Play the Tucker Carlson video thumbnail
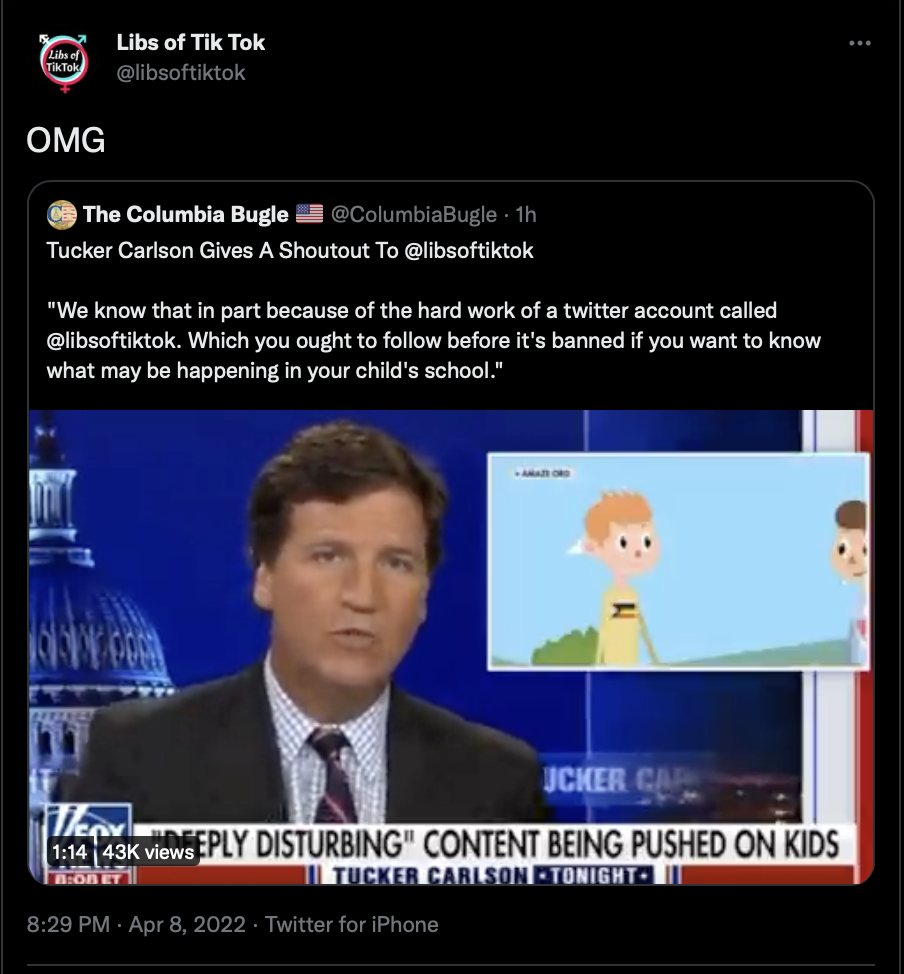The image size is (904, 974). pyautogui.click(x=451, y=647)
